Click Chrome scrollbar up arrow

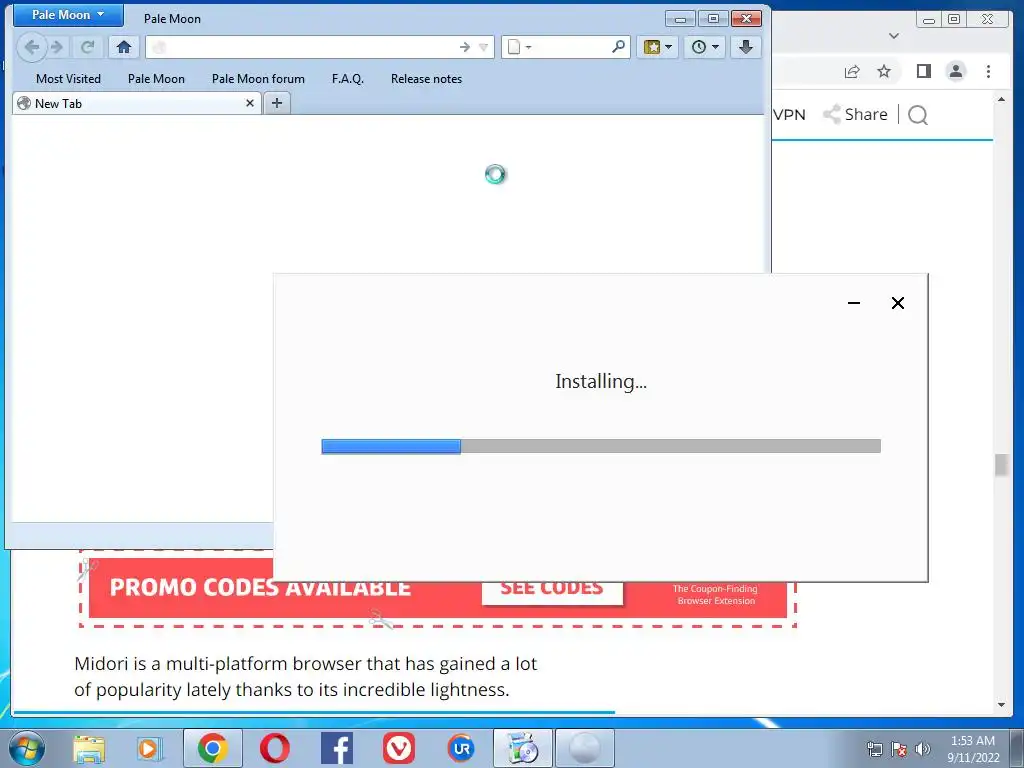[x=1001, y=99]
